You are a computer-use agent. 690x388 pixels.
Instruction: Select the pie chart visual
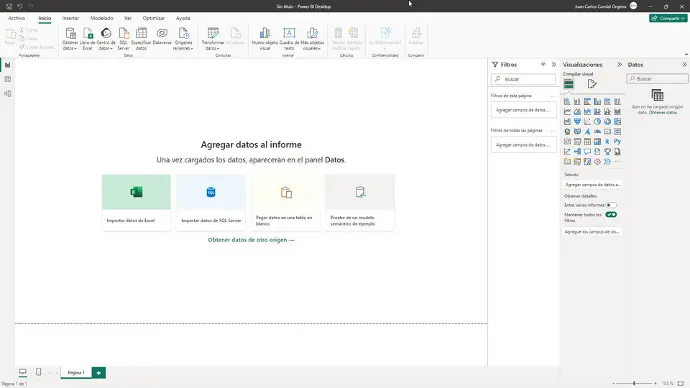pos(598,122)
